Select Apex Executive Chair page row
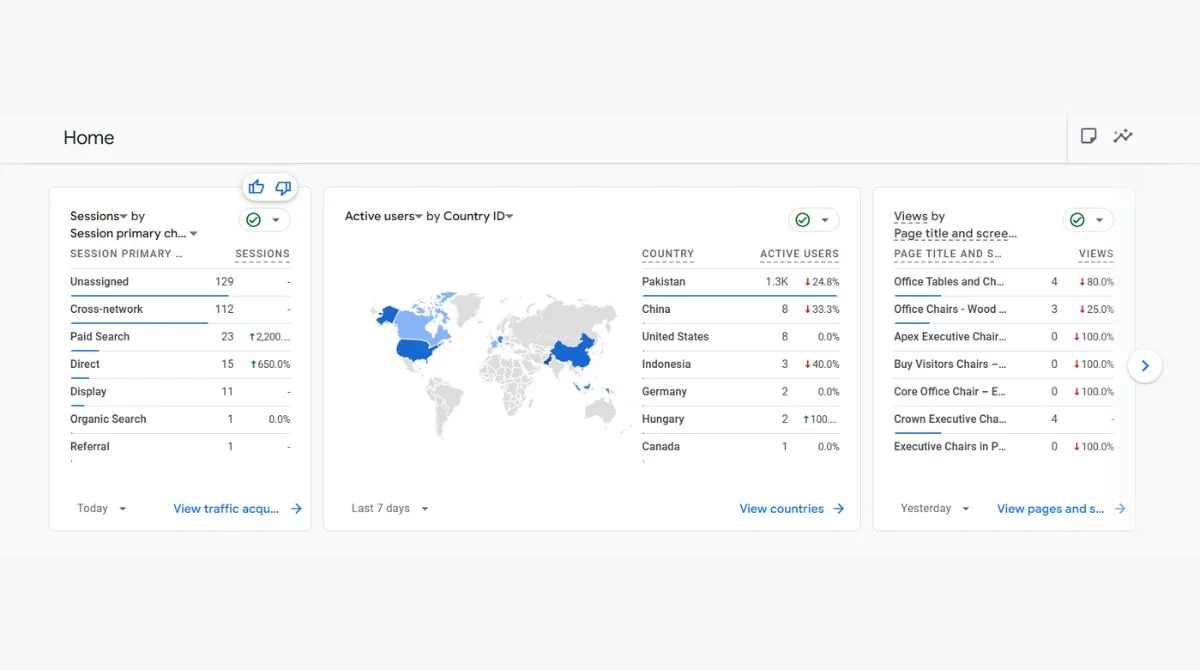 tap(1004, 337)
